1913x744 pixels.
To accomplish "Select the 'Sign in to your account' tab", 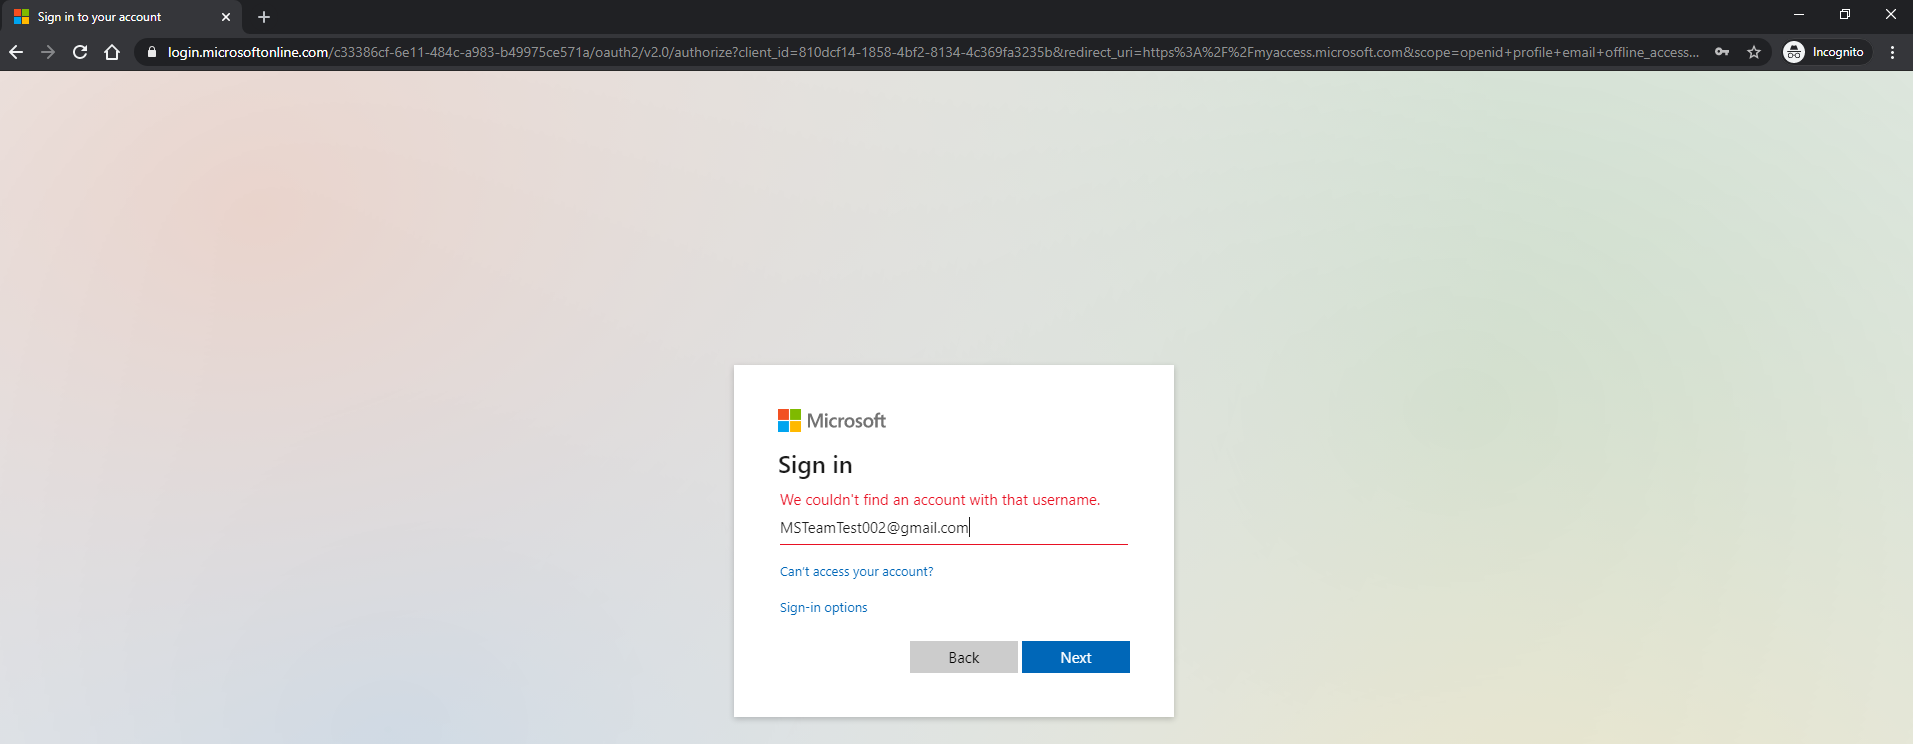I will click(x=121, y=17).
